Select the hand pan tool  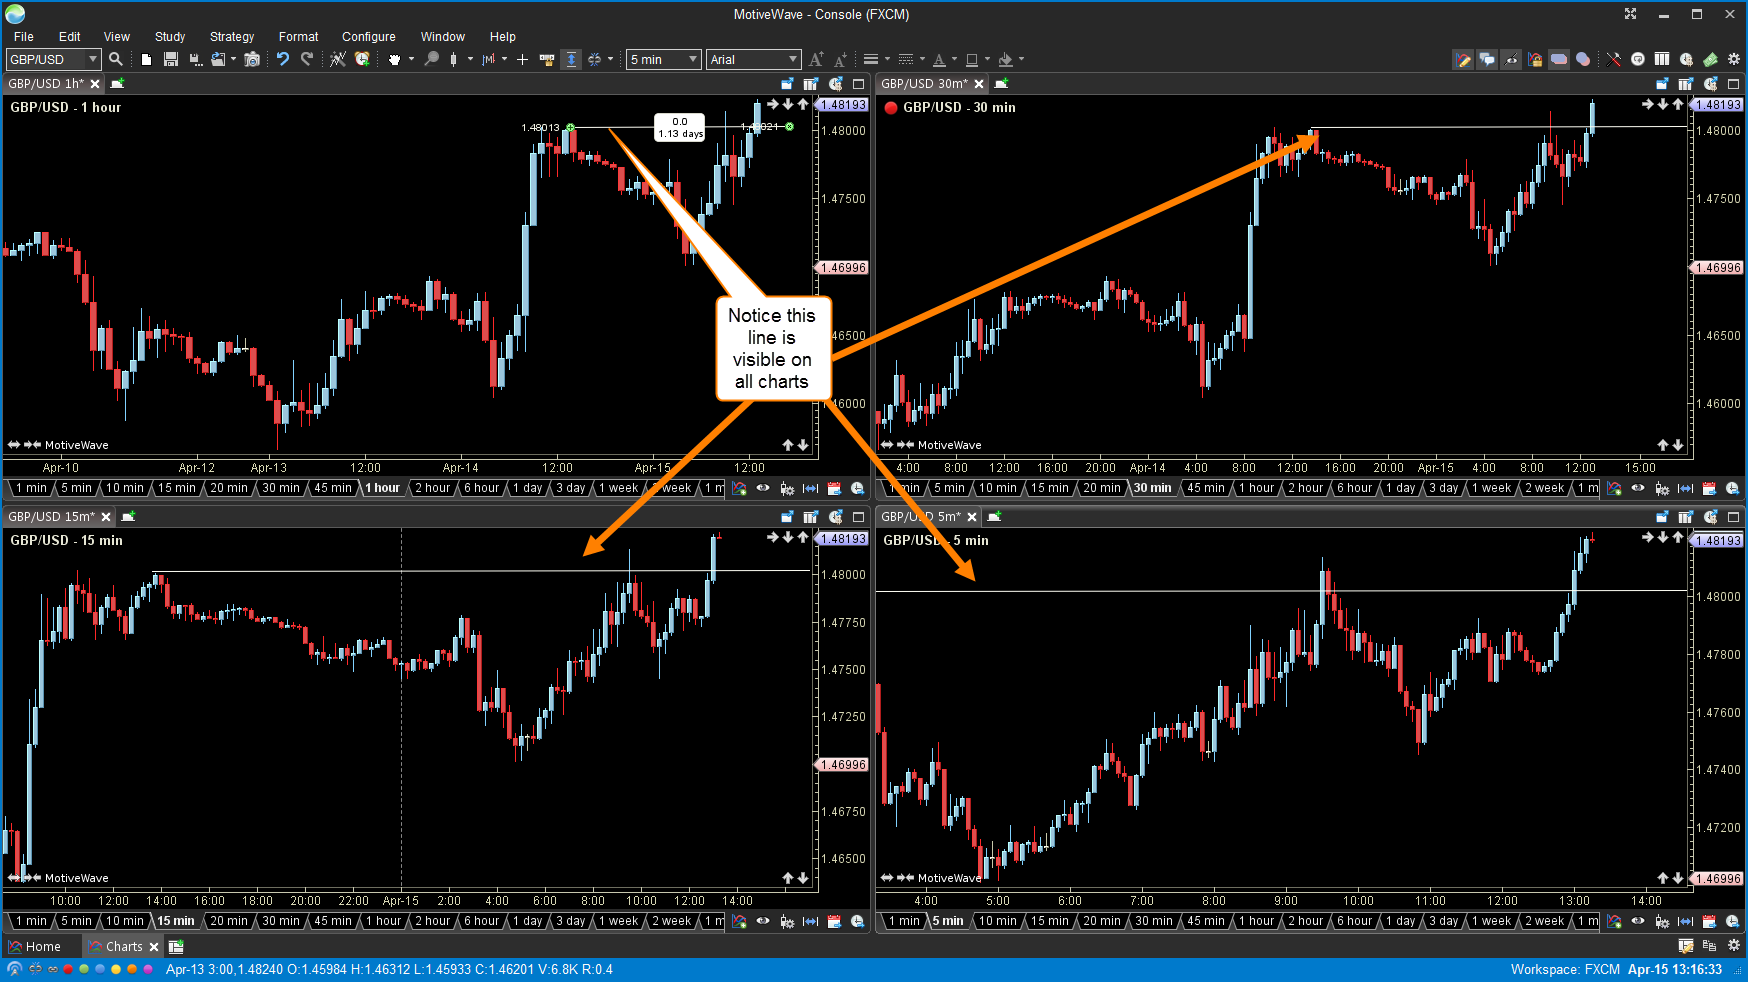(x=394, y=59)
